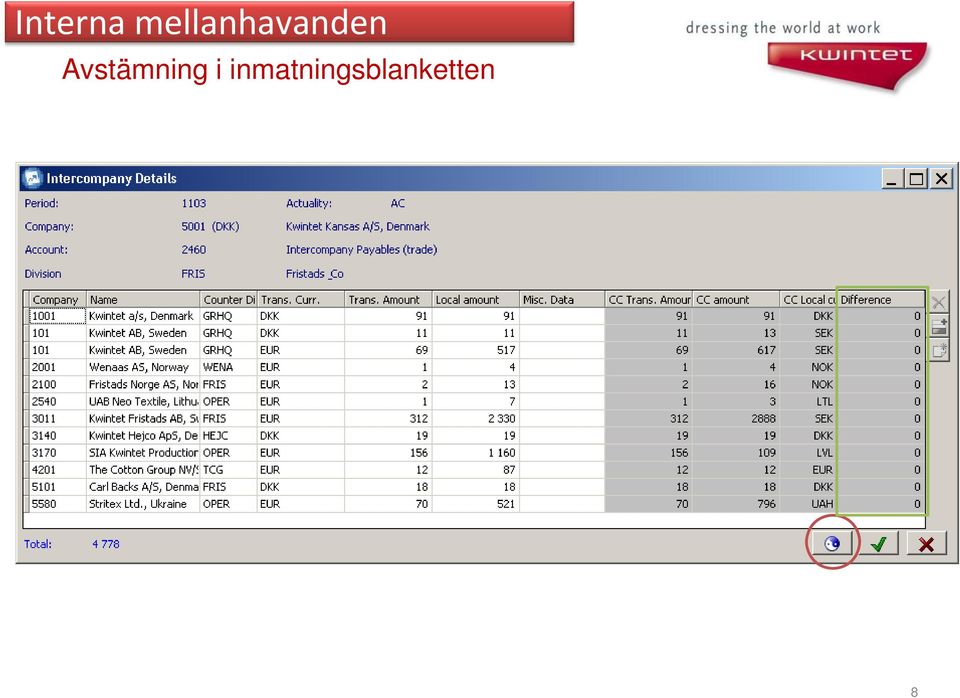Close the Intercompany Details window
Image resolution: width=960 pixels, height=698 pixels.
(942, 179)
